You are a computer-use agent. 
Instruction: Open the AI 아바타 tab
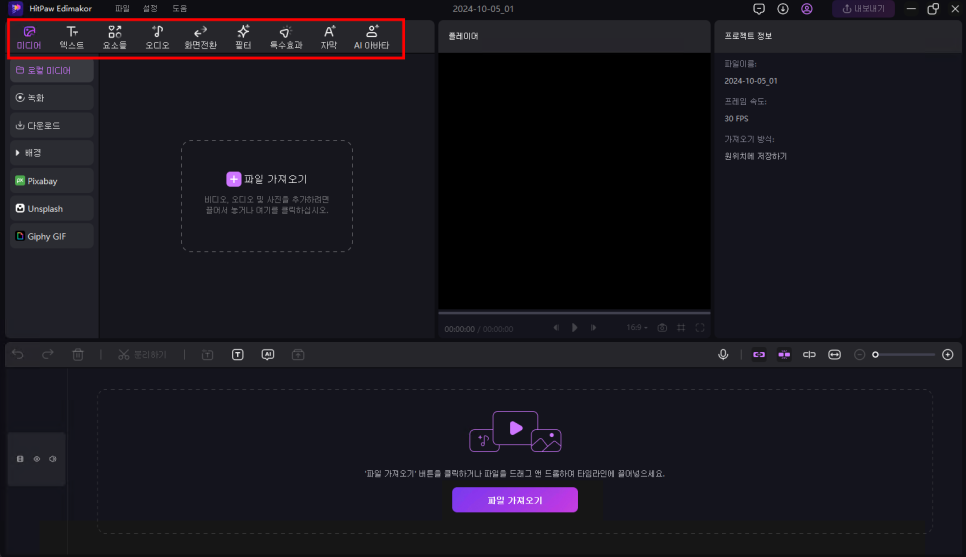point(371,38)
